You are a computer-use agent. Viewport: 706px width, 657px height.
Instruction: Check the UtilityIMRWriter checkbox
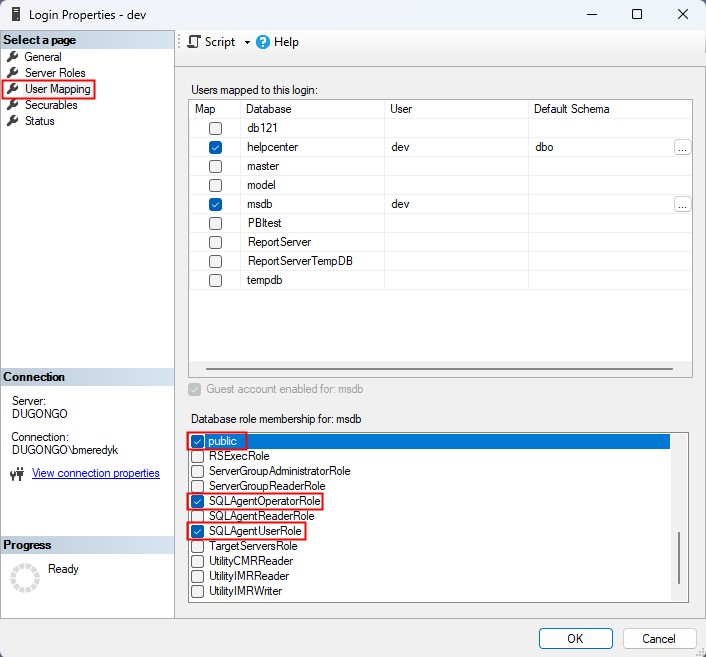(197, 591)
